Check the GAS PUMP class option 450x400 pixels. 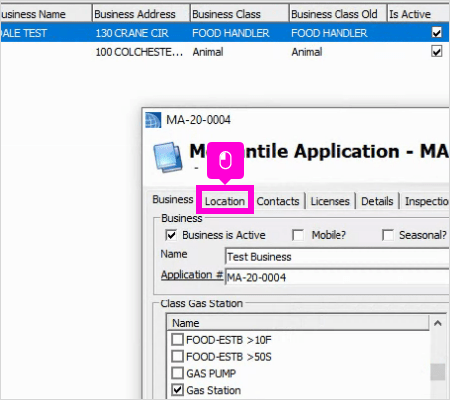(x=177, y=373)
